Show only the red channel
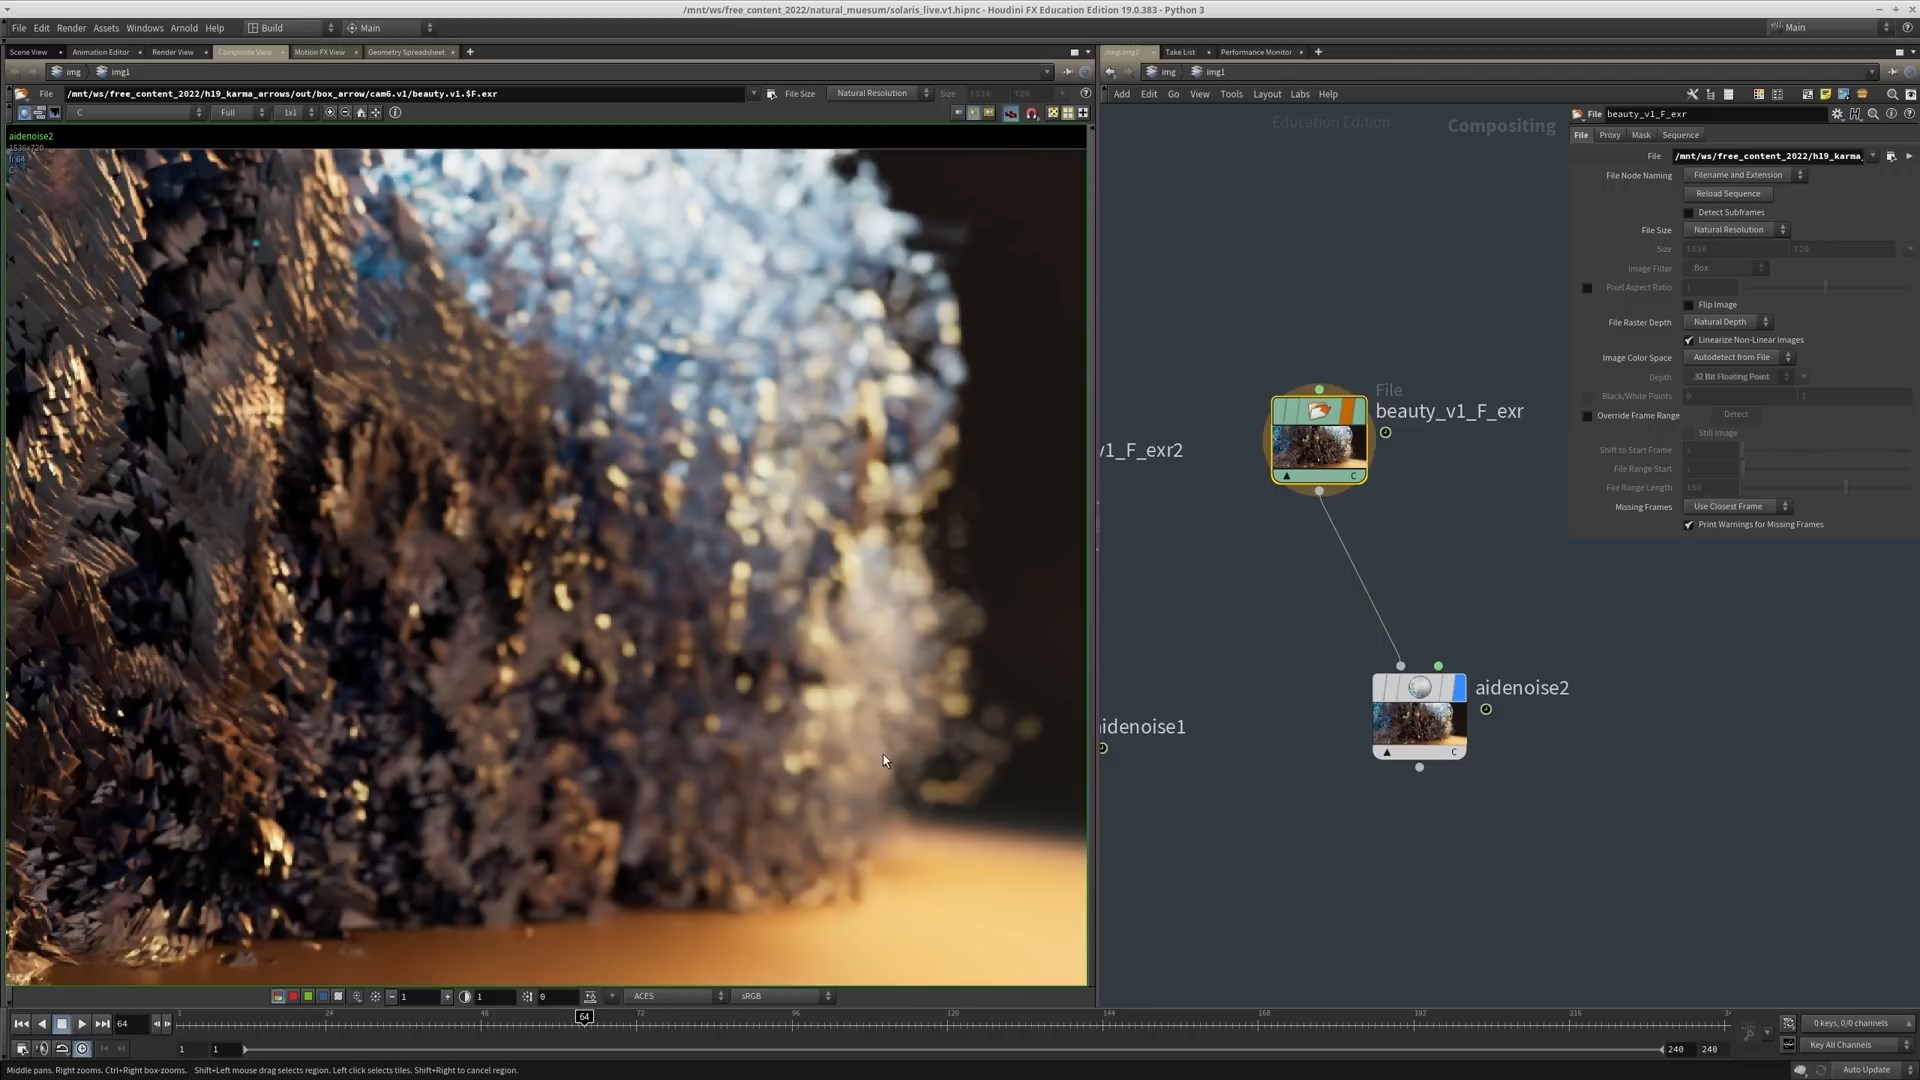Viewport: 1920px width, 1080px height. click(x=293, y=997)
